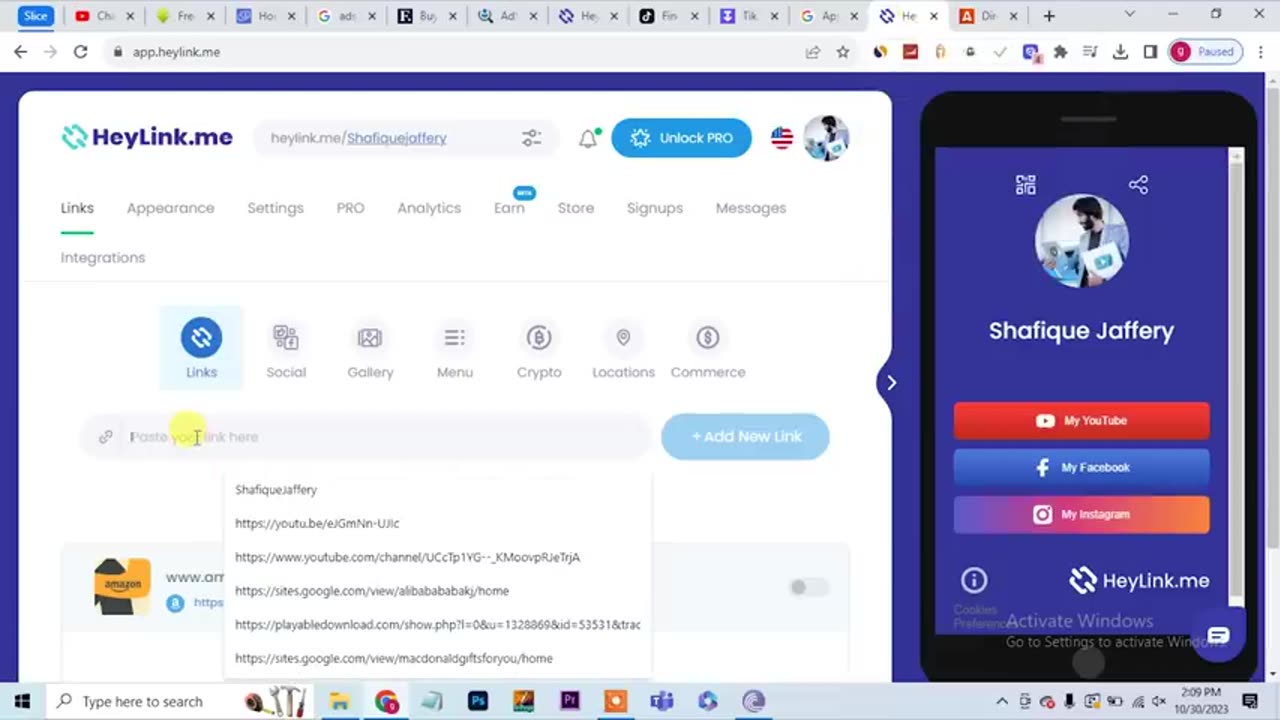The height and width of the screenshot is (720, 1280).
Task: Click the HeyLink.me logo
Action: point(147,138)
